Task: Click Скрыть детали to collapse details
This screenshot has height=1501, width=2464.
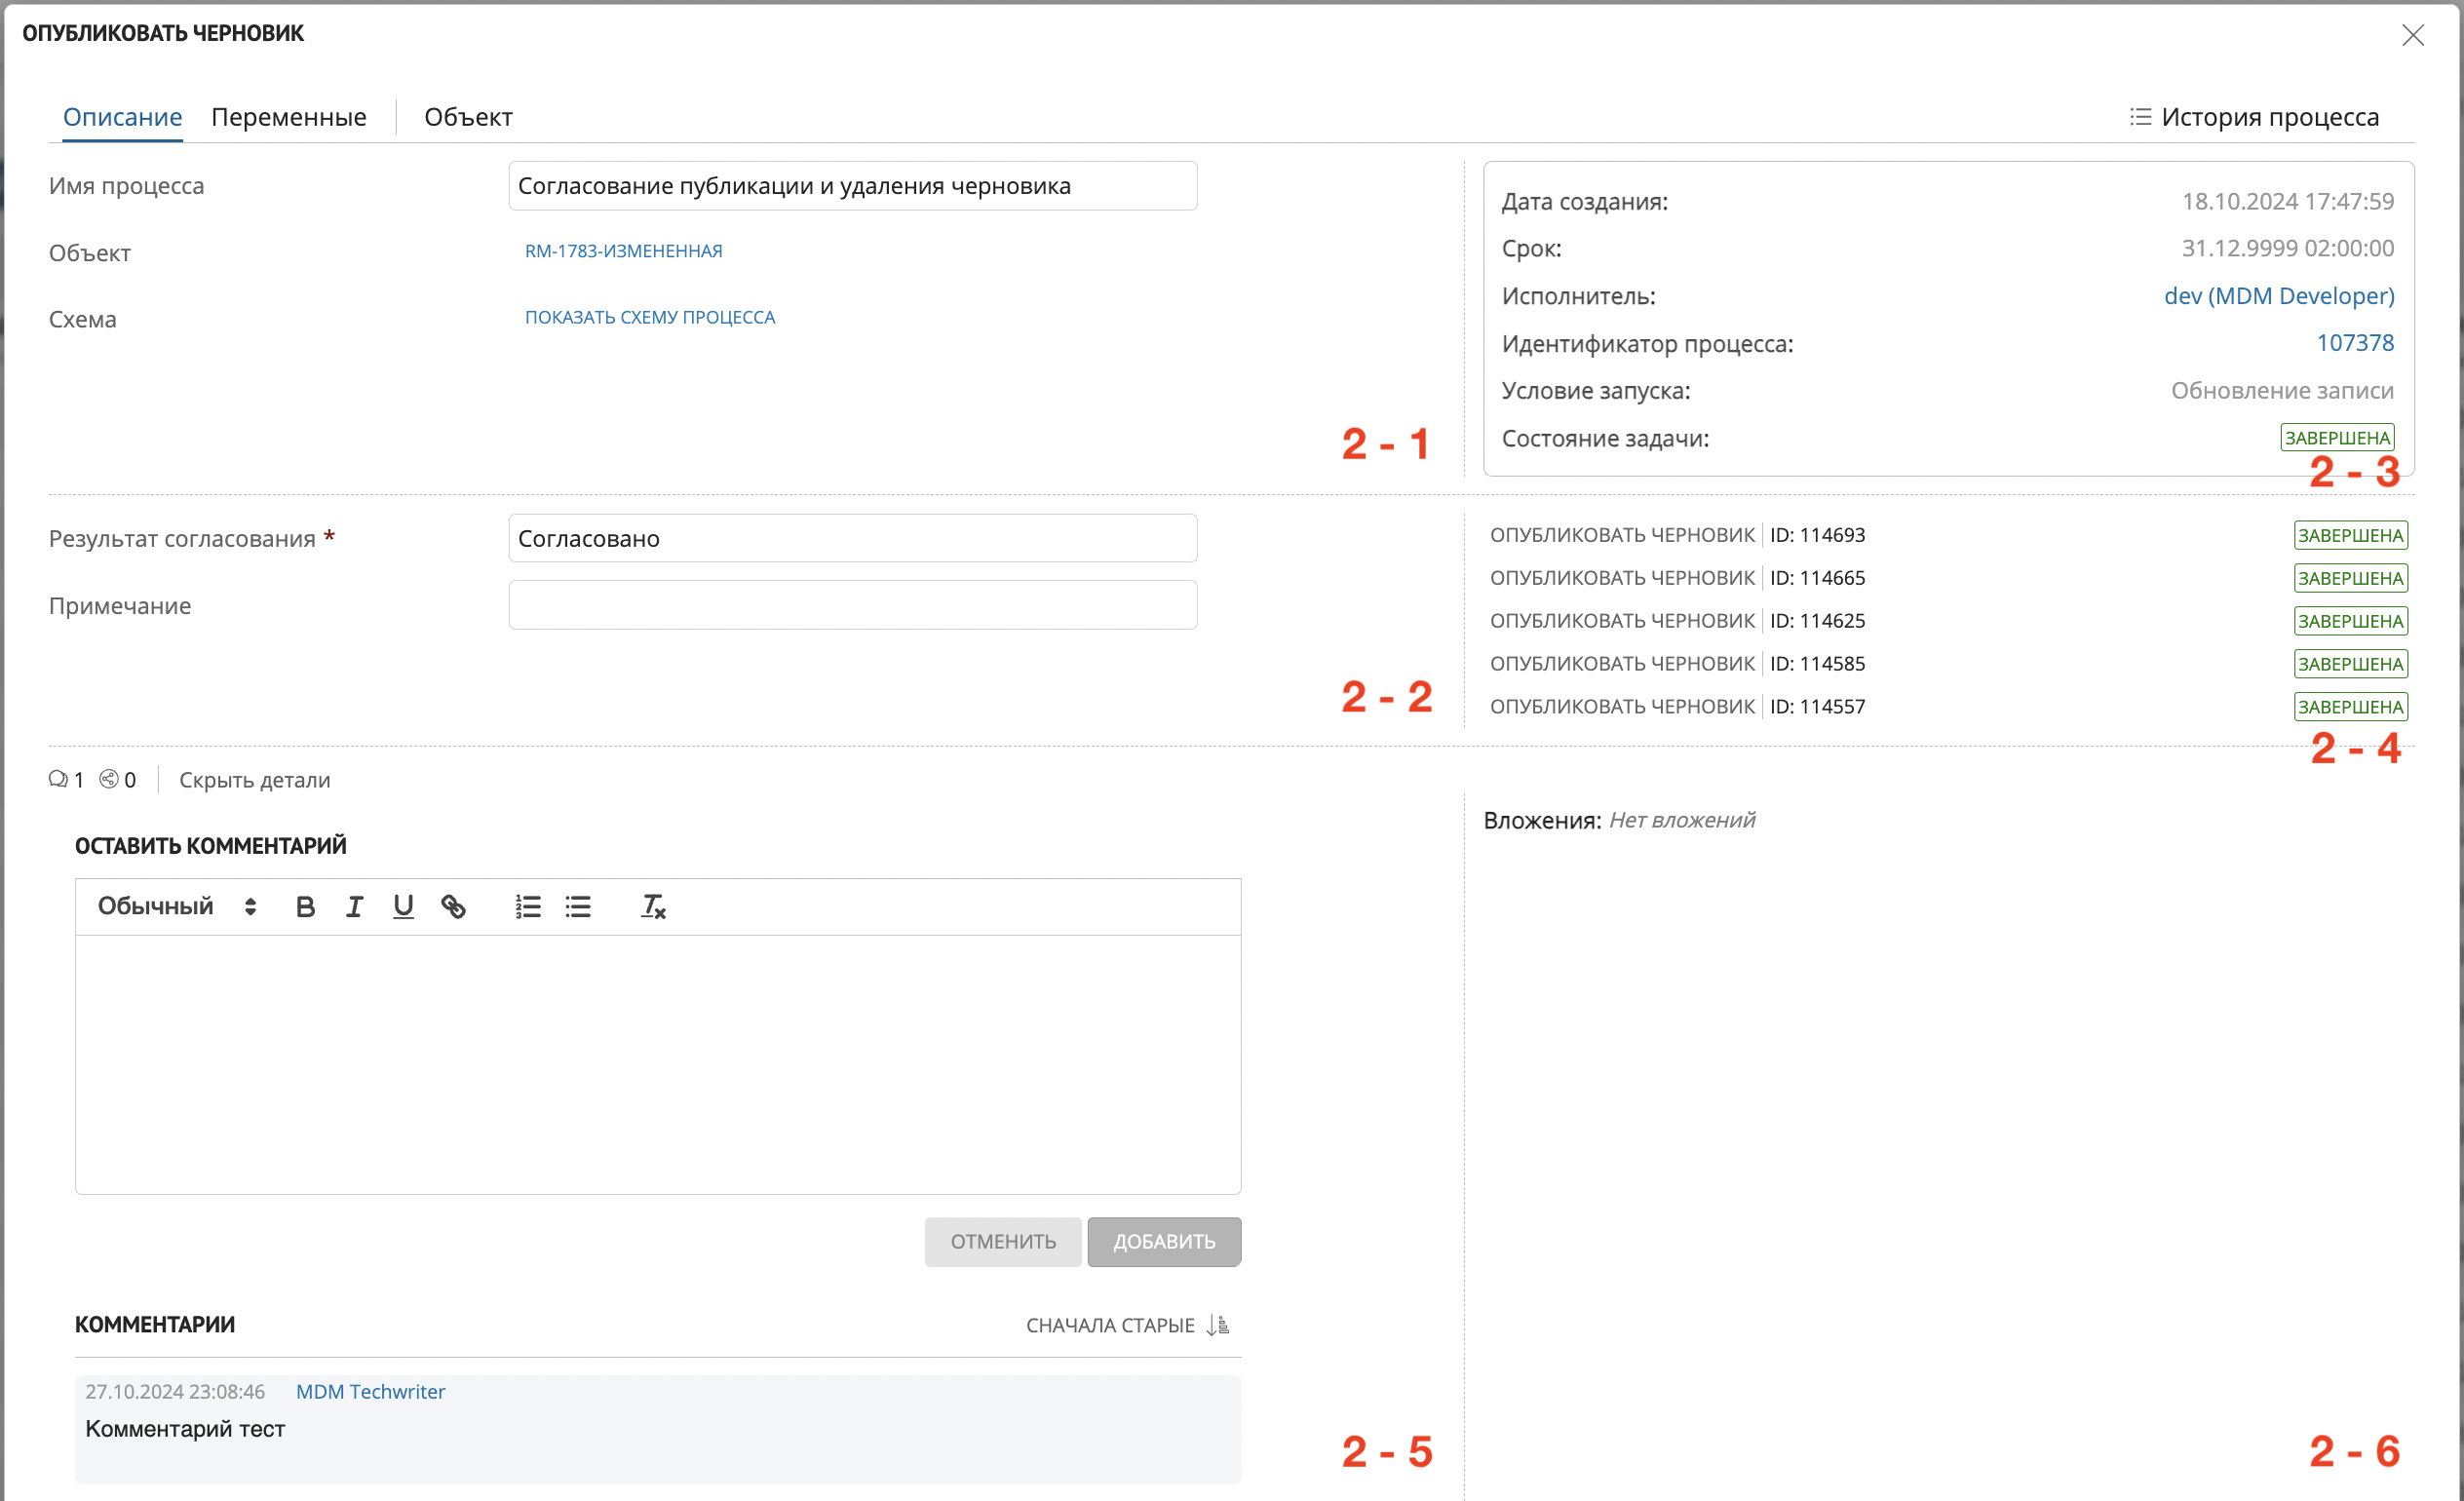Action: click(254, 780)
